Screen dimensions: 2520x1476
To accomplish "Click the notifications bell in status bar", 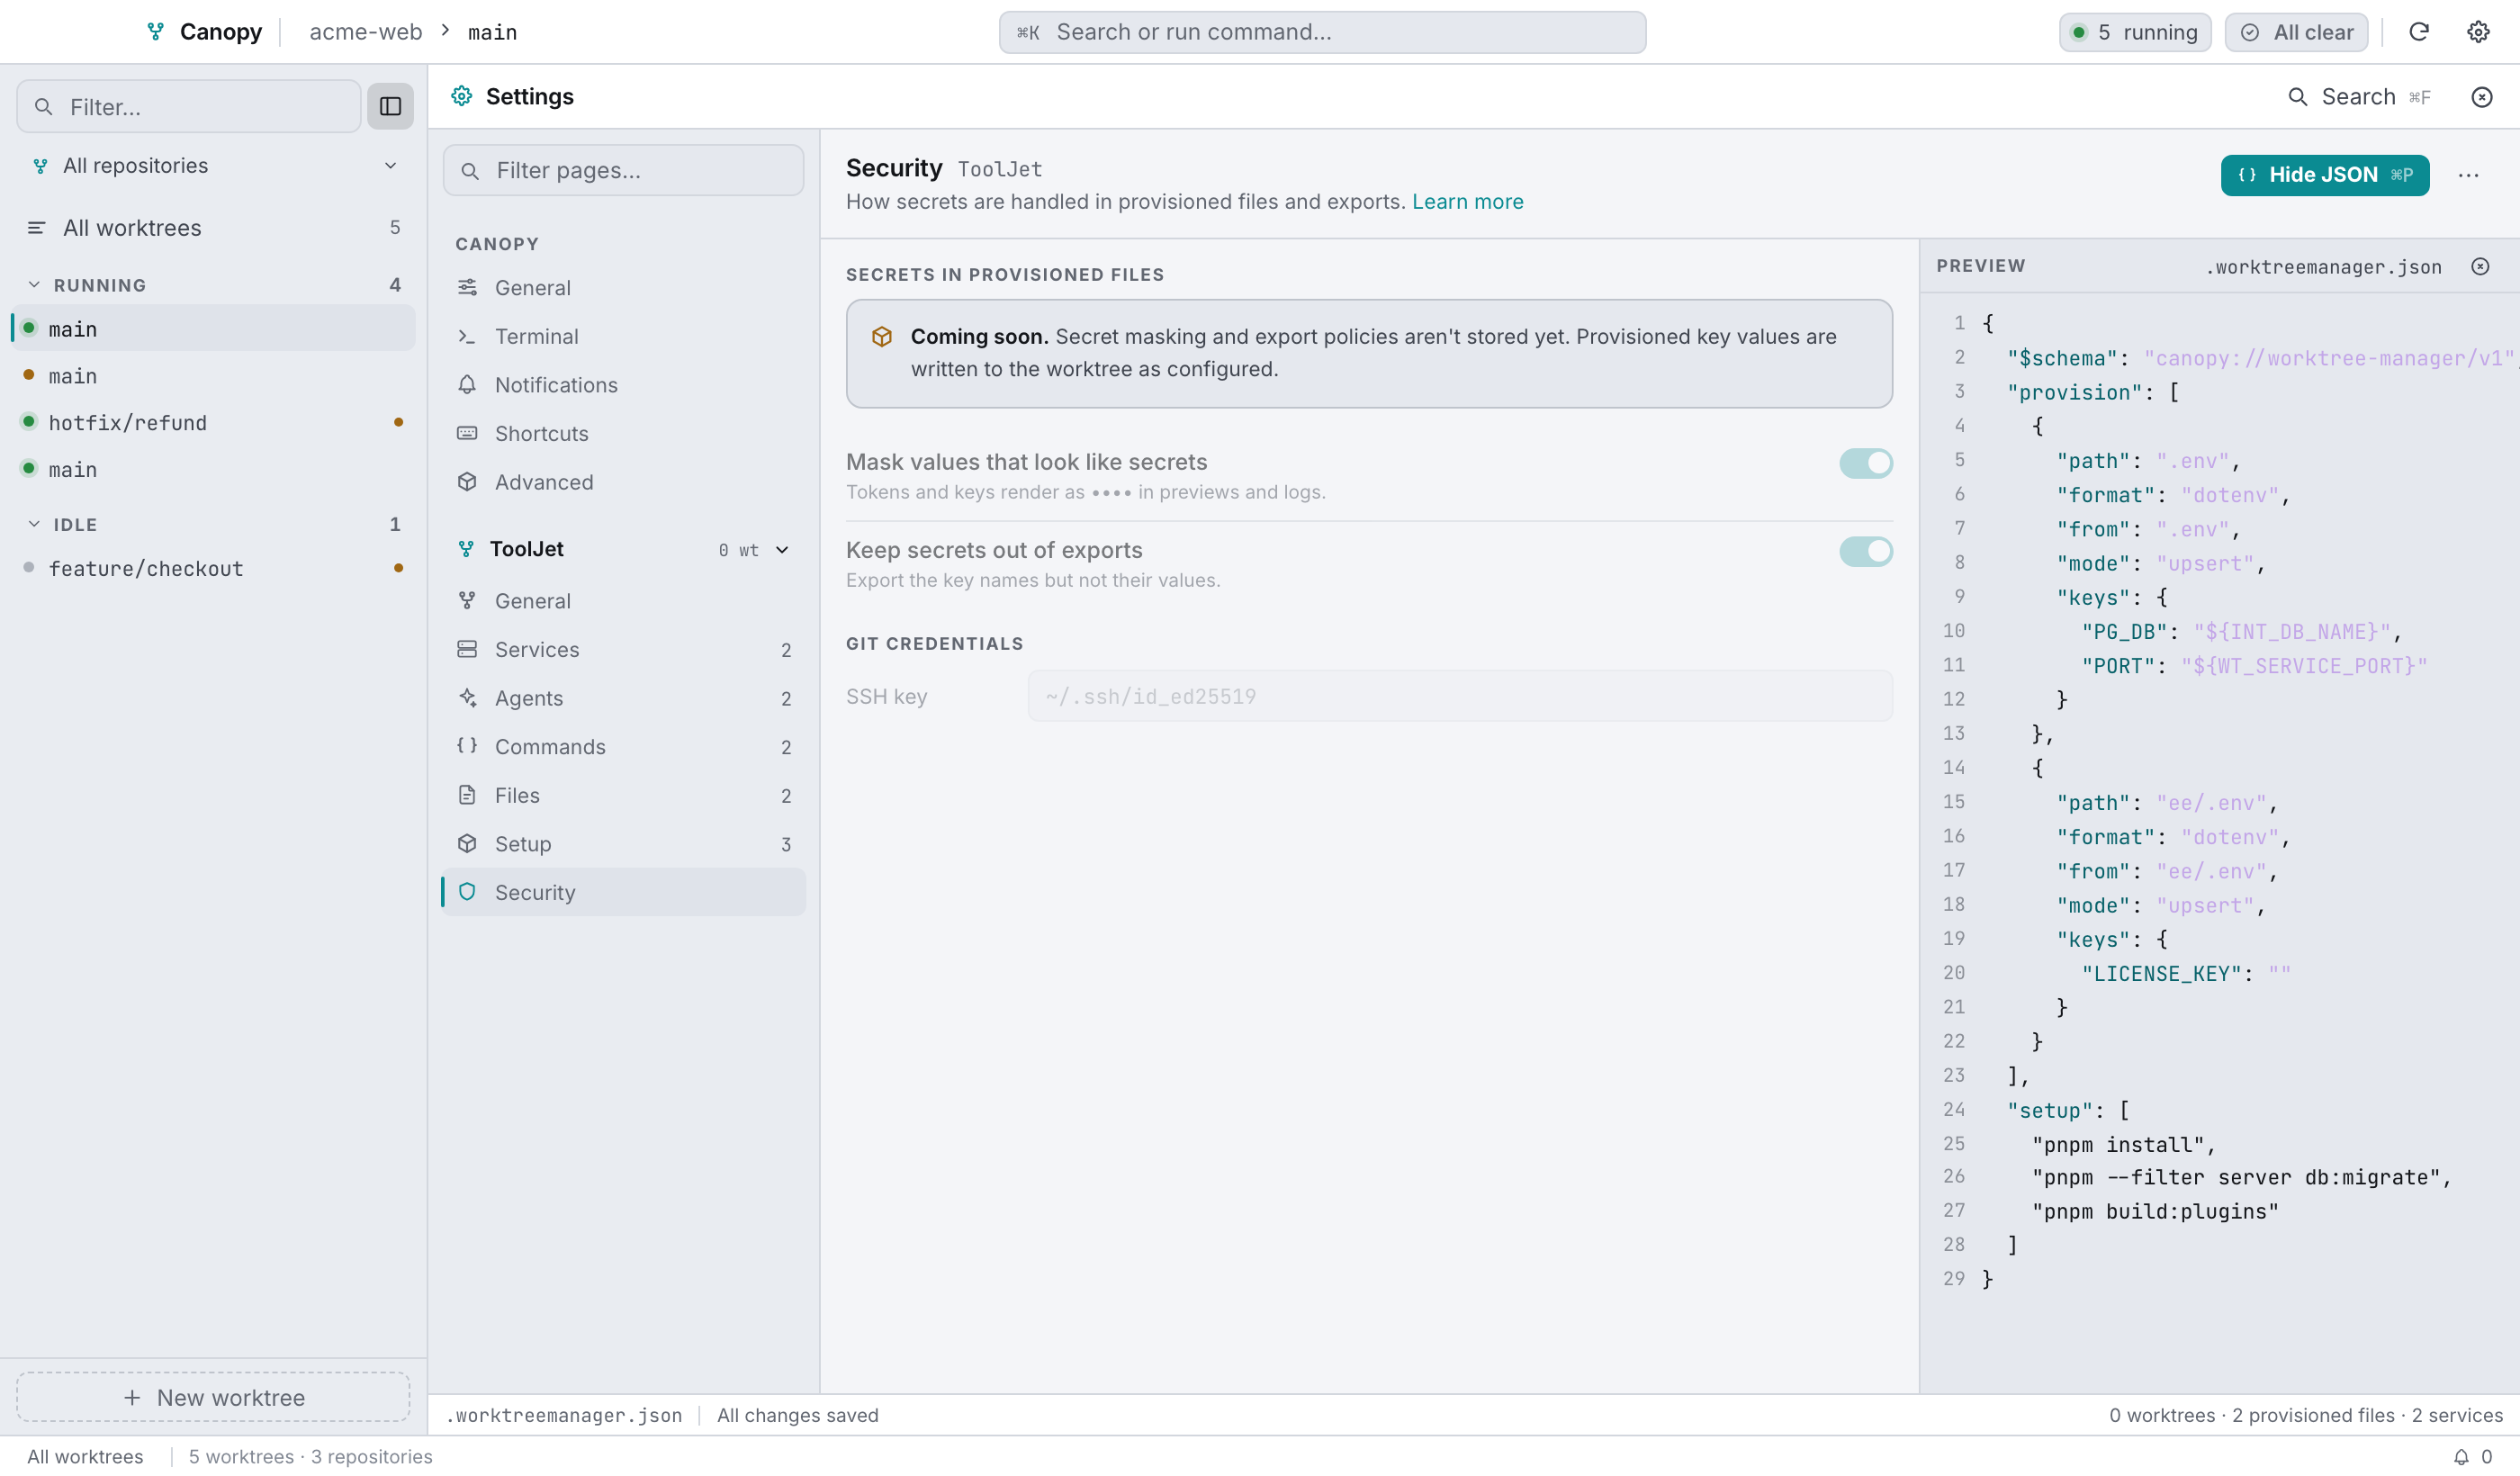I will (x=2461, y=1456).
